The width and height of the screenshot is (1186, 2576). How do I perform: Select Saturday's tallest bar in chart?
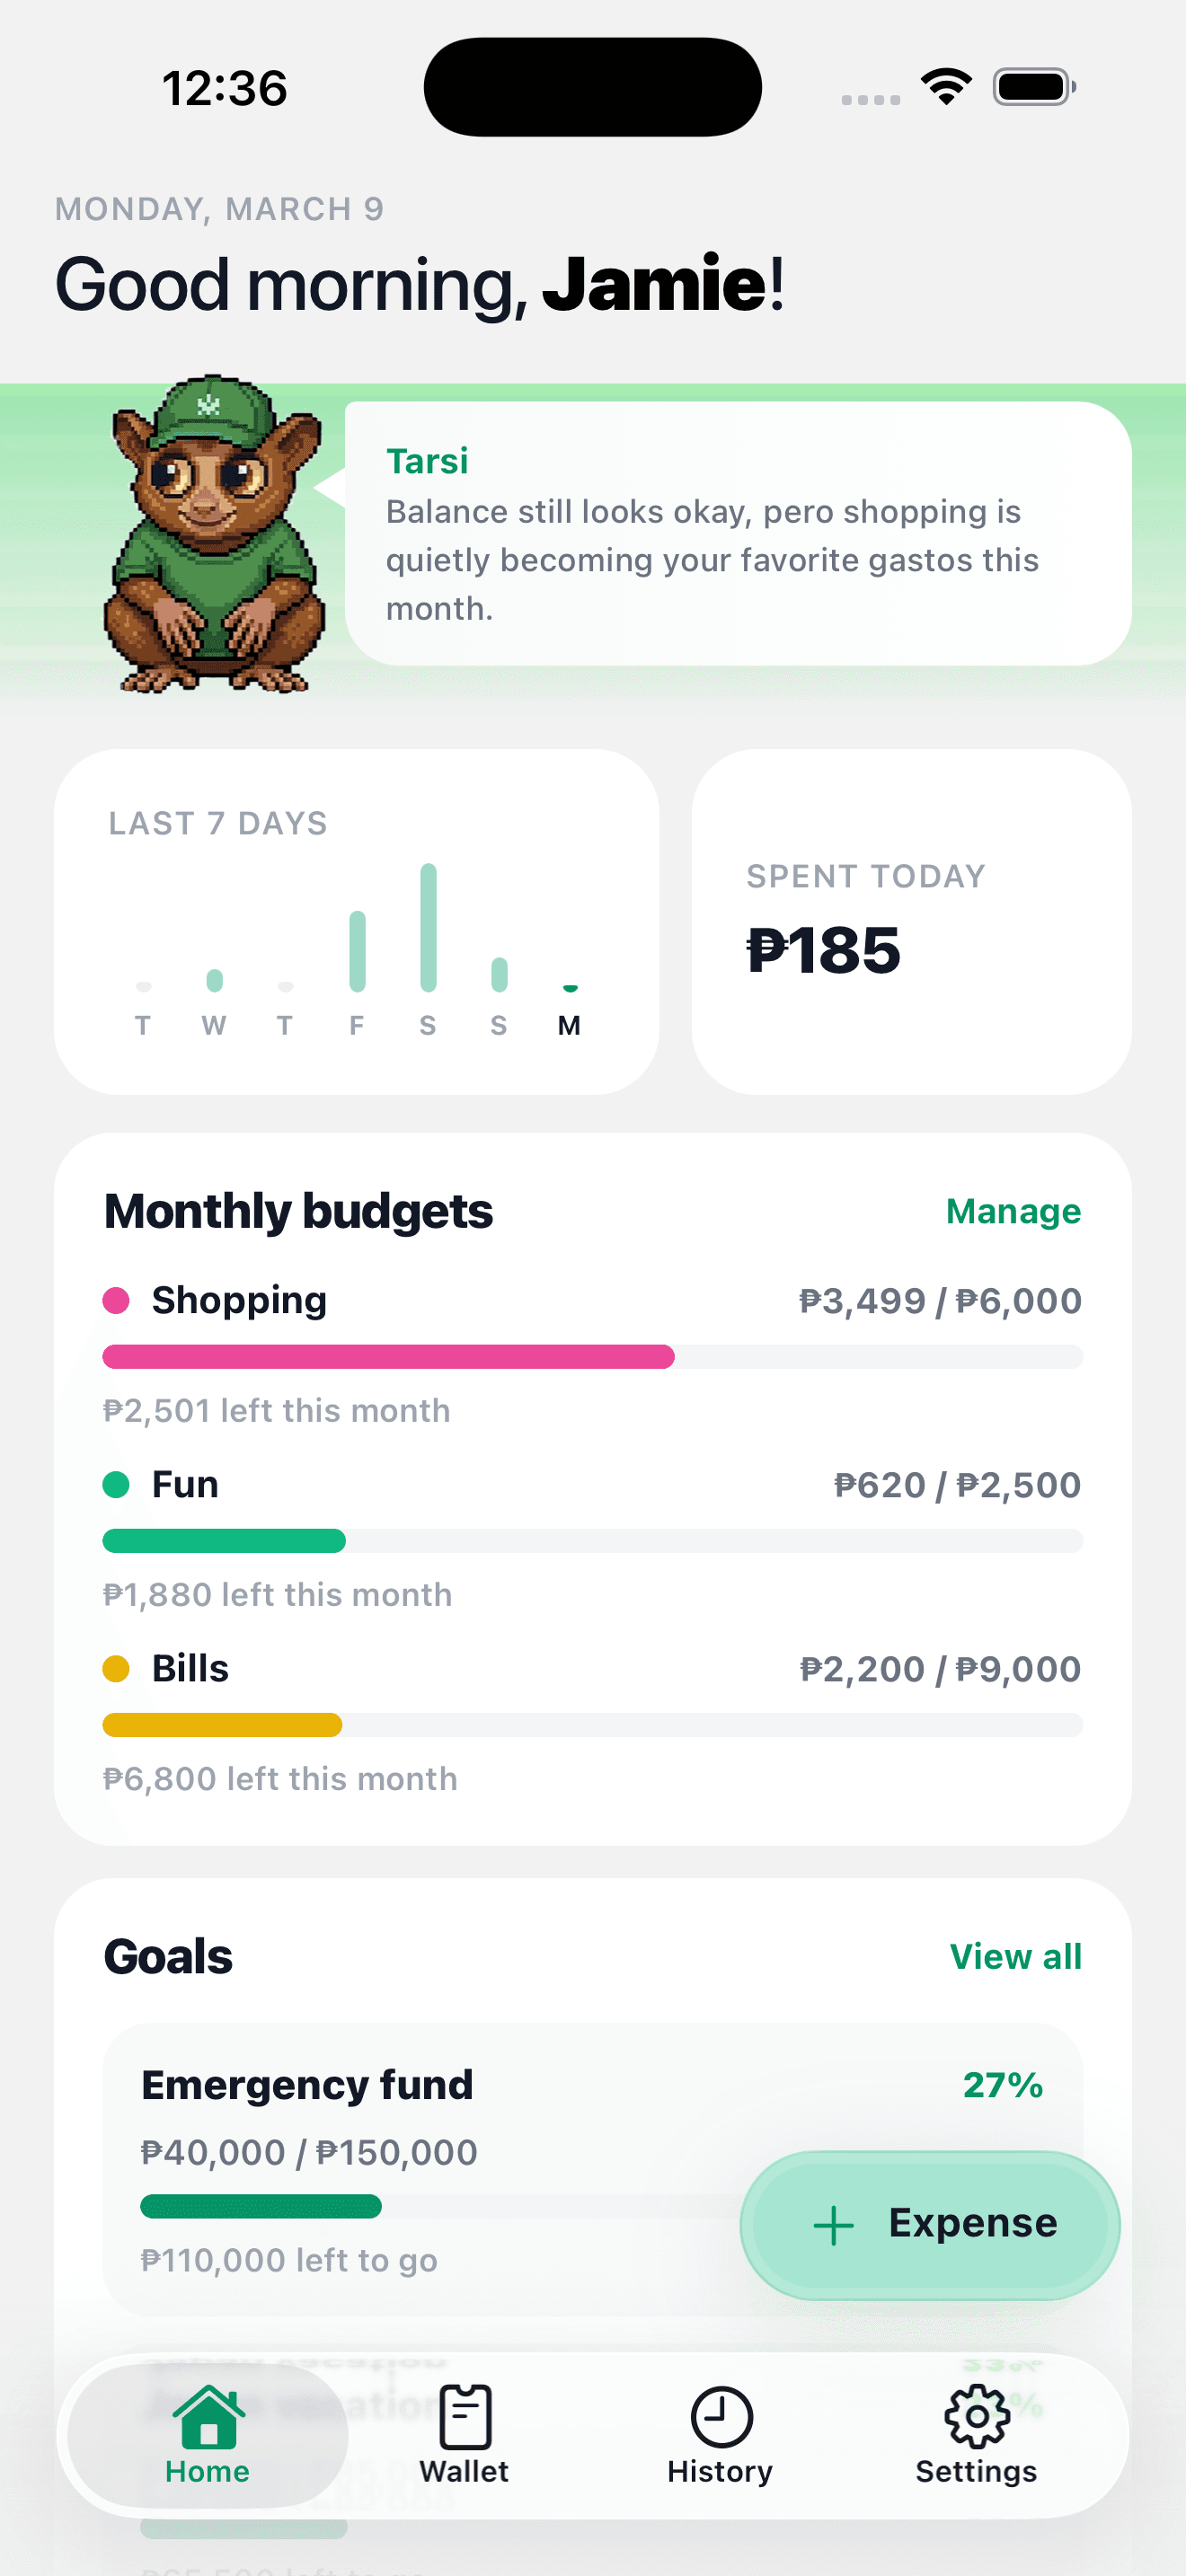tap(428, 927)
